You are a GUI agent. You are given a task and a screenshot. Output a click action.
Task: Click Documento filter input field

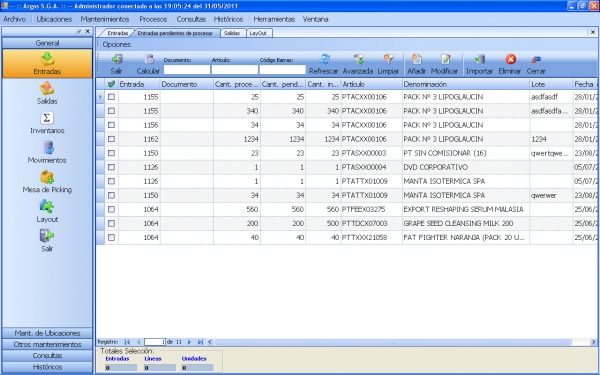187,70
